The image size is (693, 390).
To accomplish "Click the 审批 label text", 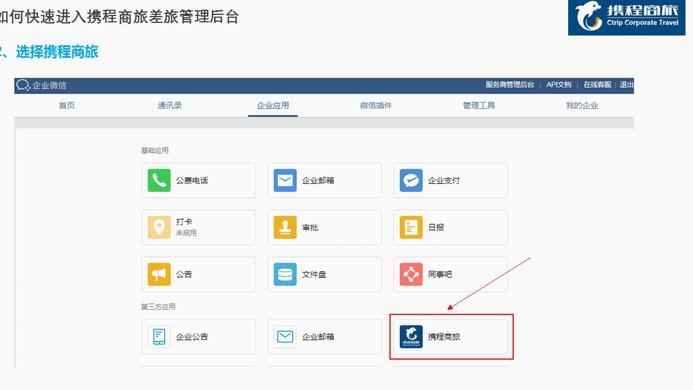I will pos(310,227).
